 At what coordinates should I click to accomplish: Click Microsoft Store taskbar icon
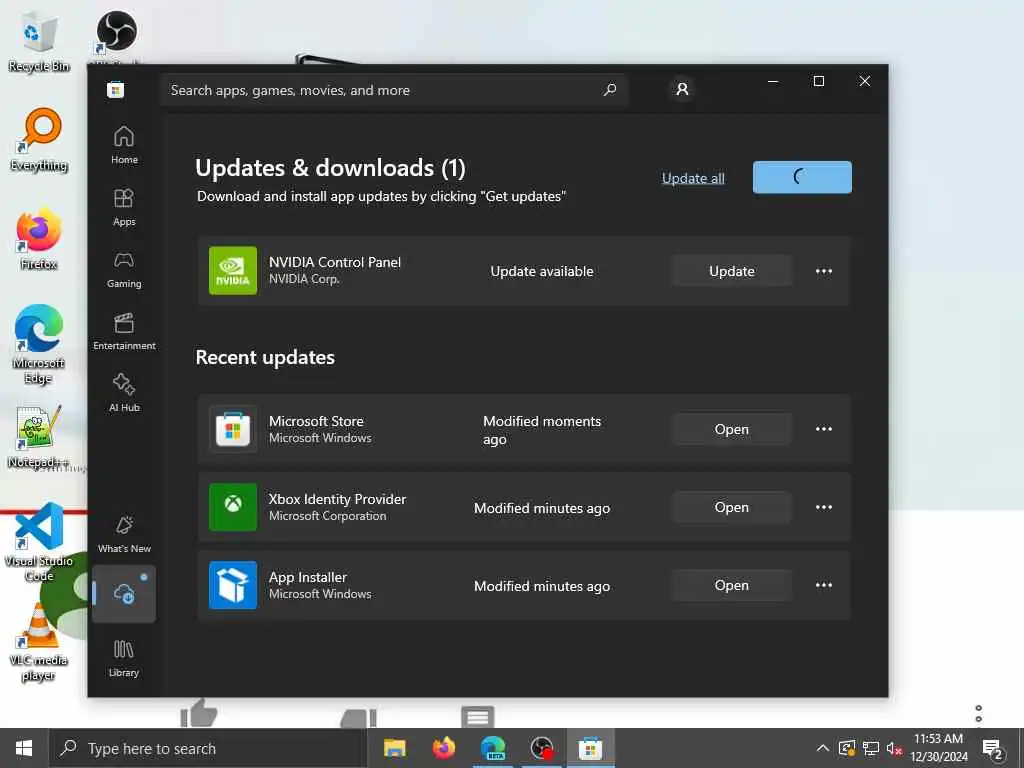590,748
